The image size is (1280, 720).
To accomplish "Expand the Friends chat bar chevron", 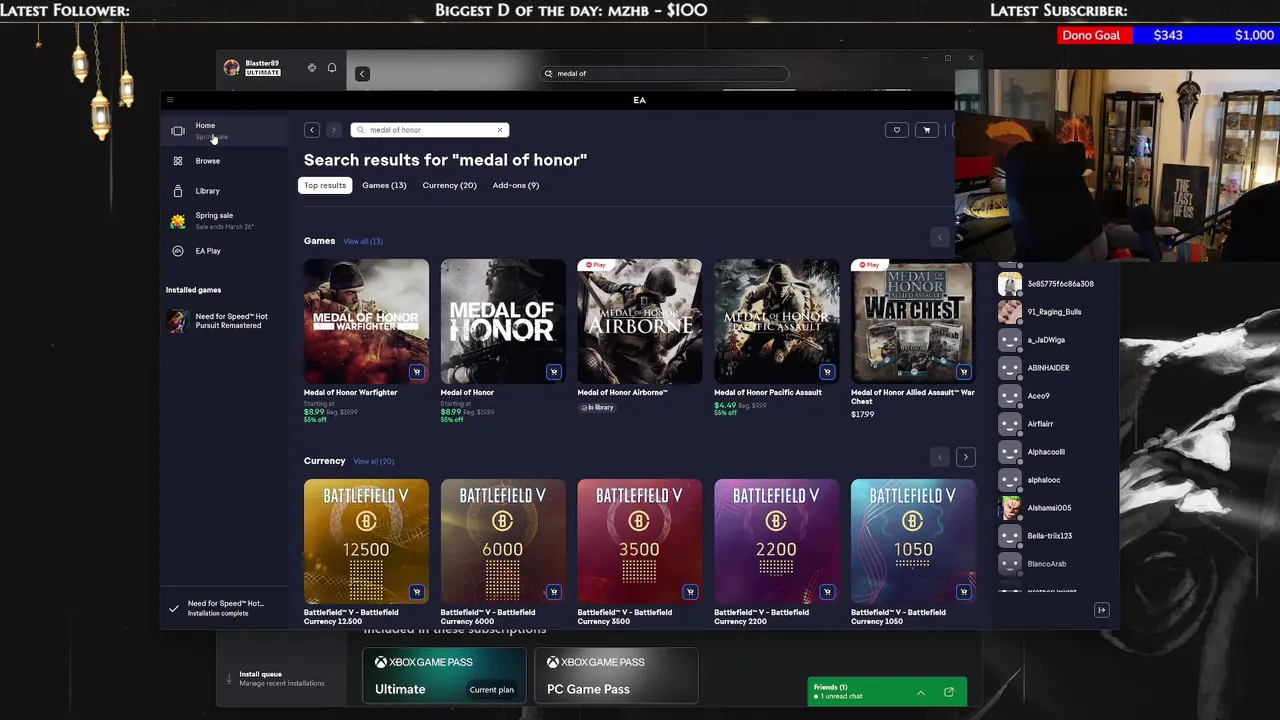I will (921, 692).
